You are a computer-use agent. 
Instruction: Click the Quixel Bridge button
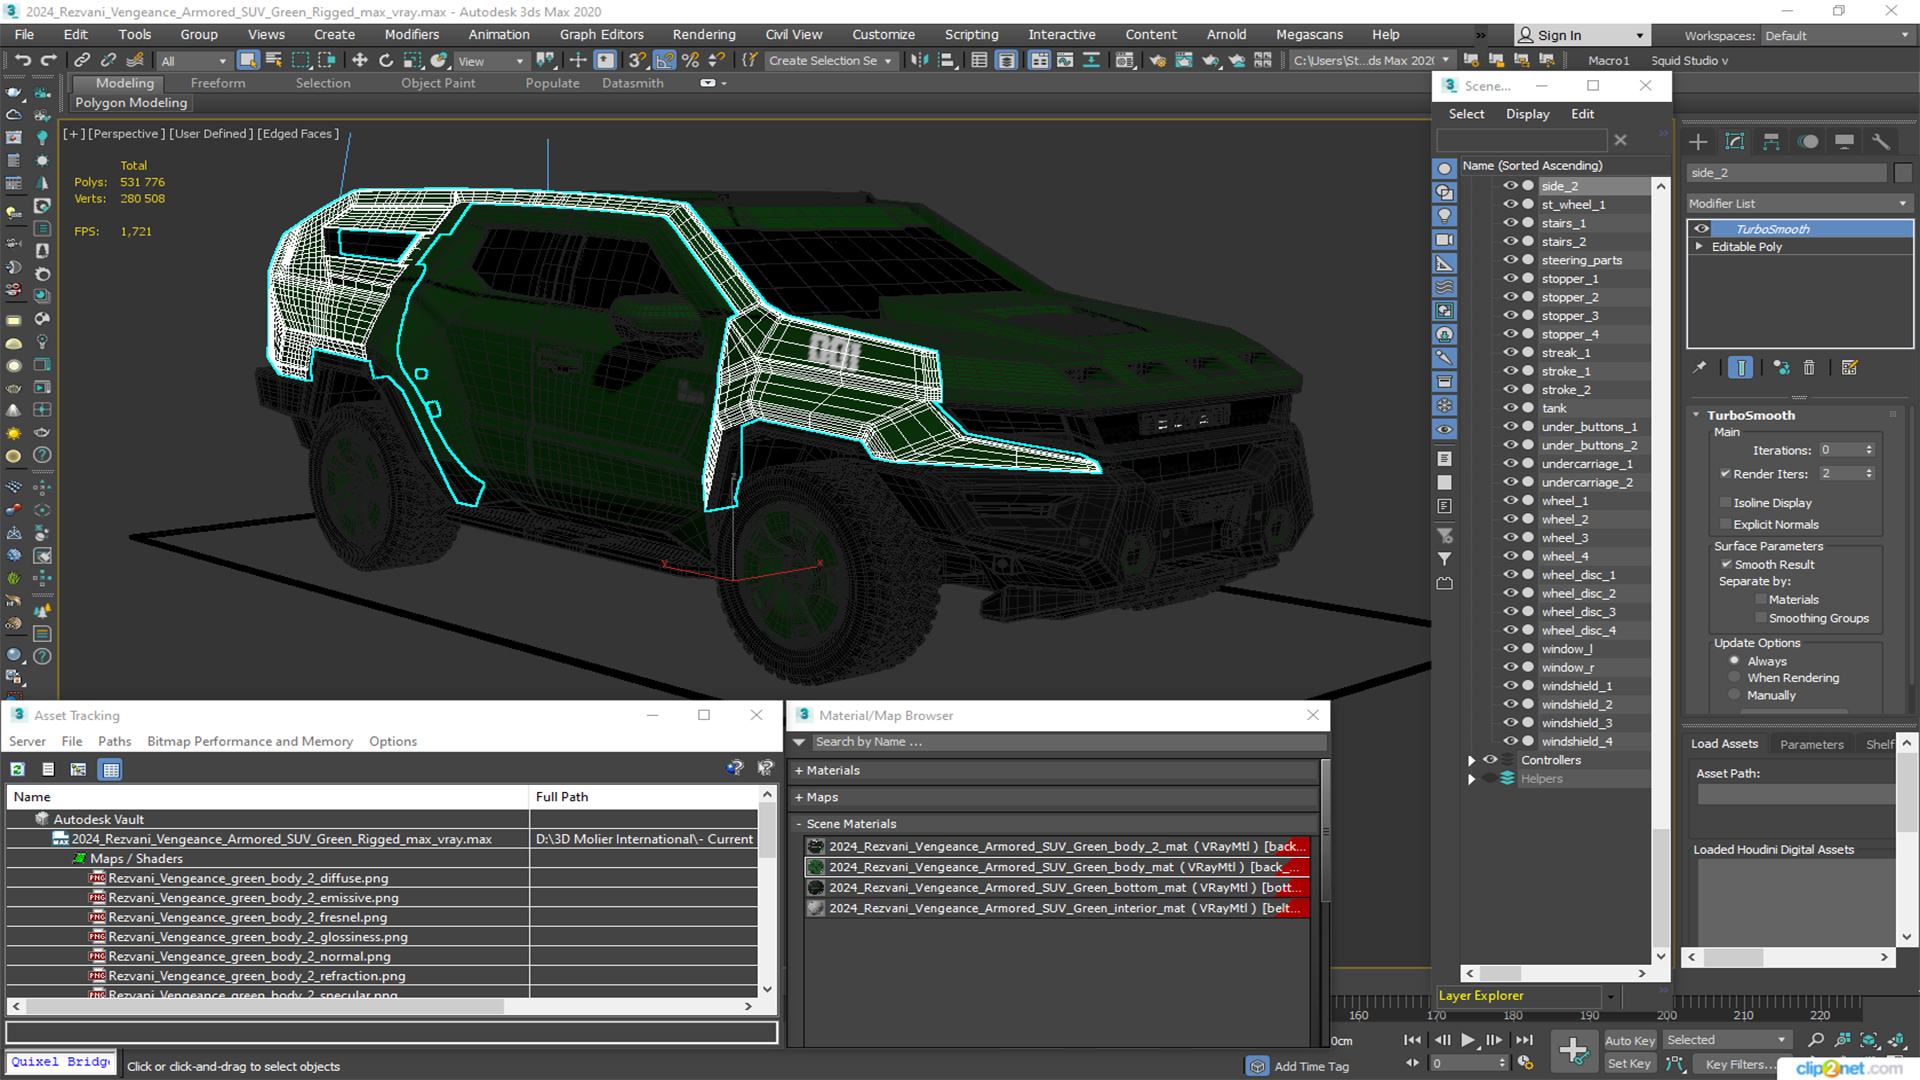point(61,1062)
